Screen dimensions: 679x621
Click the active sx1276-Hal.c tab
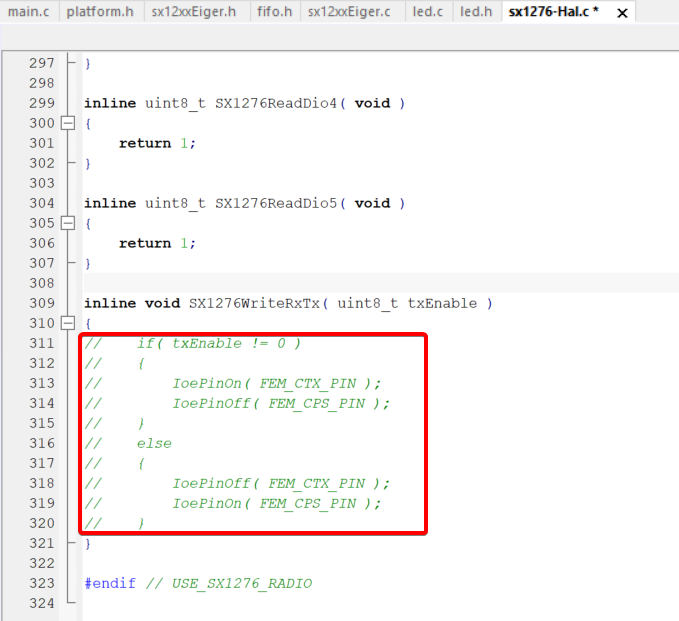tap(552, 12)
